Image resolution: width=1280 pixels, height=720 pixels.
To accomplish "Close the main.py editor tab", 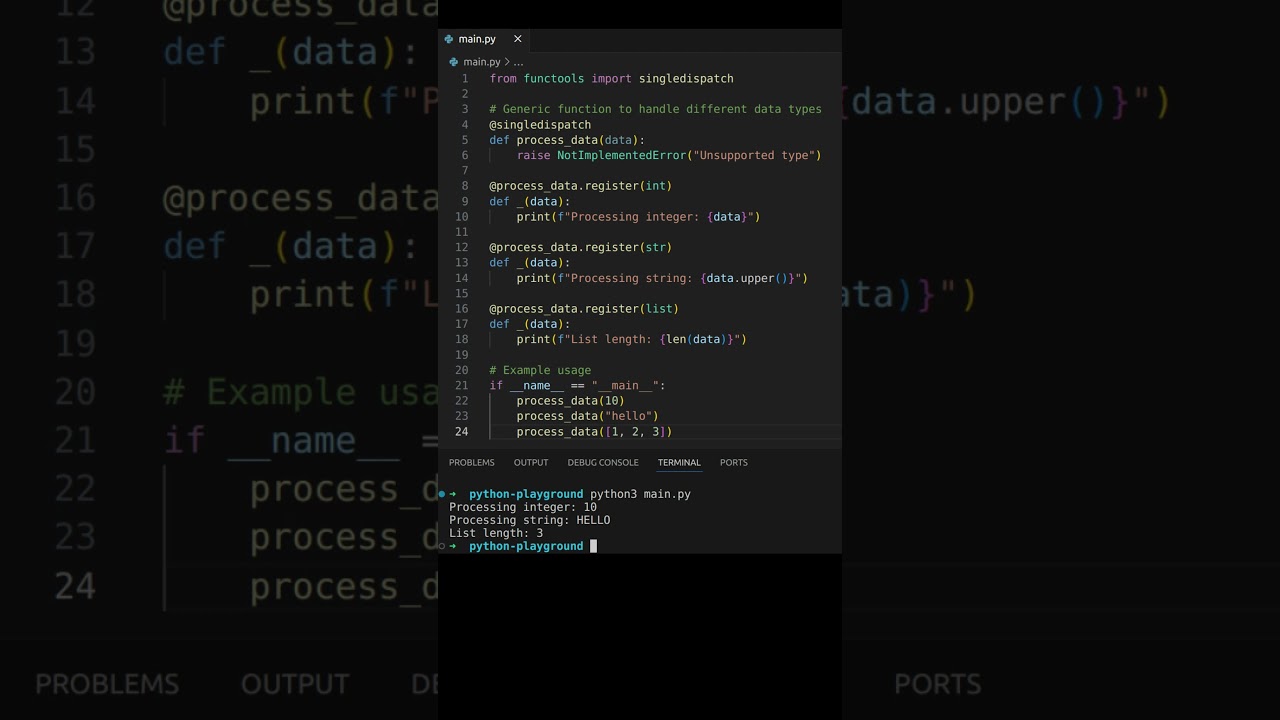I will point(518,39).
